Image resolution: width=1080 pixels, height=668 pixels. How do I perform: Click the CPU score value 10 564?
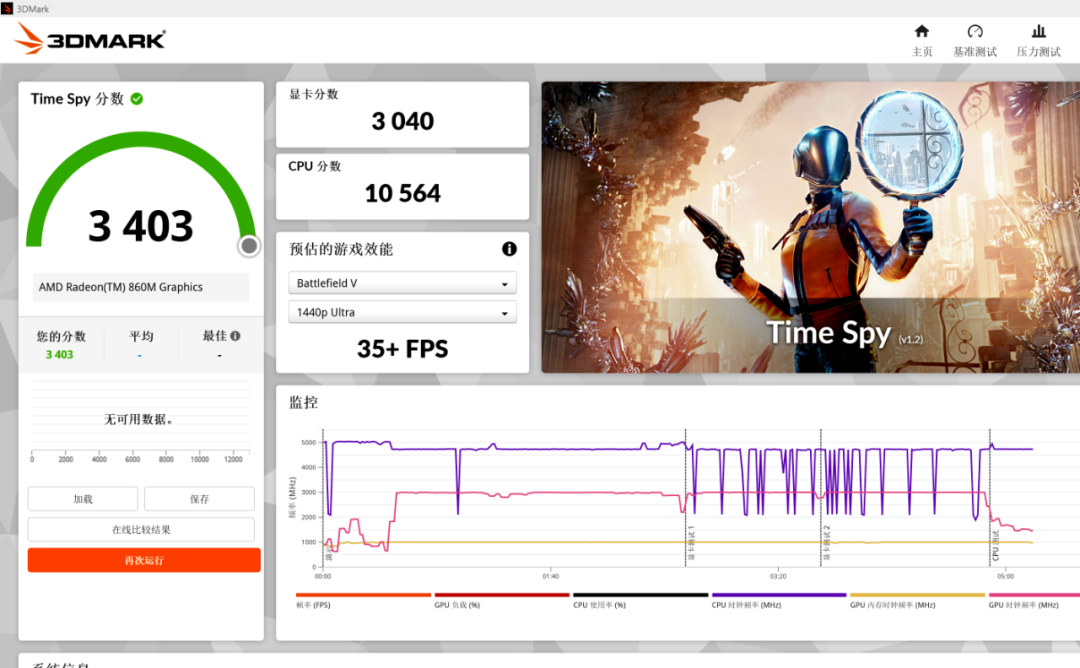pos(402,194)
